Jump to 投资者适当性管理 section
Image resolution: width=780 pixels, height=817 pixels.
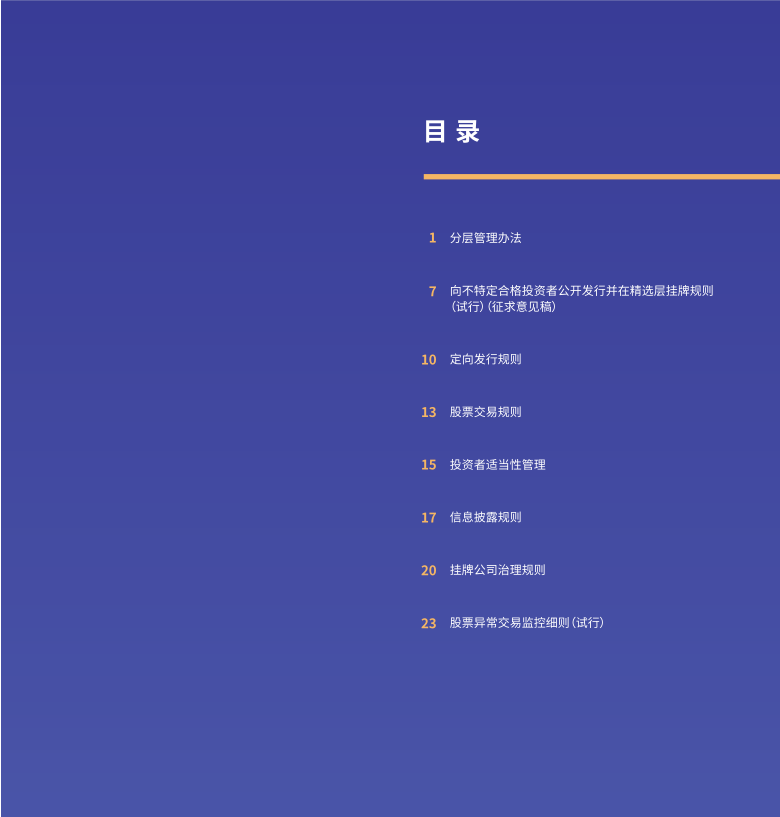tap(497, 465)
